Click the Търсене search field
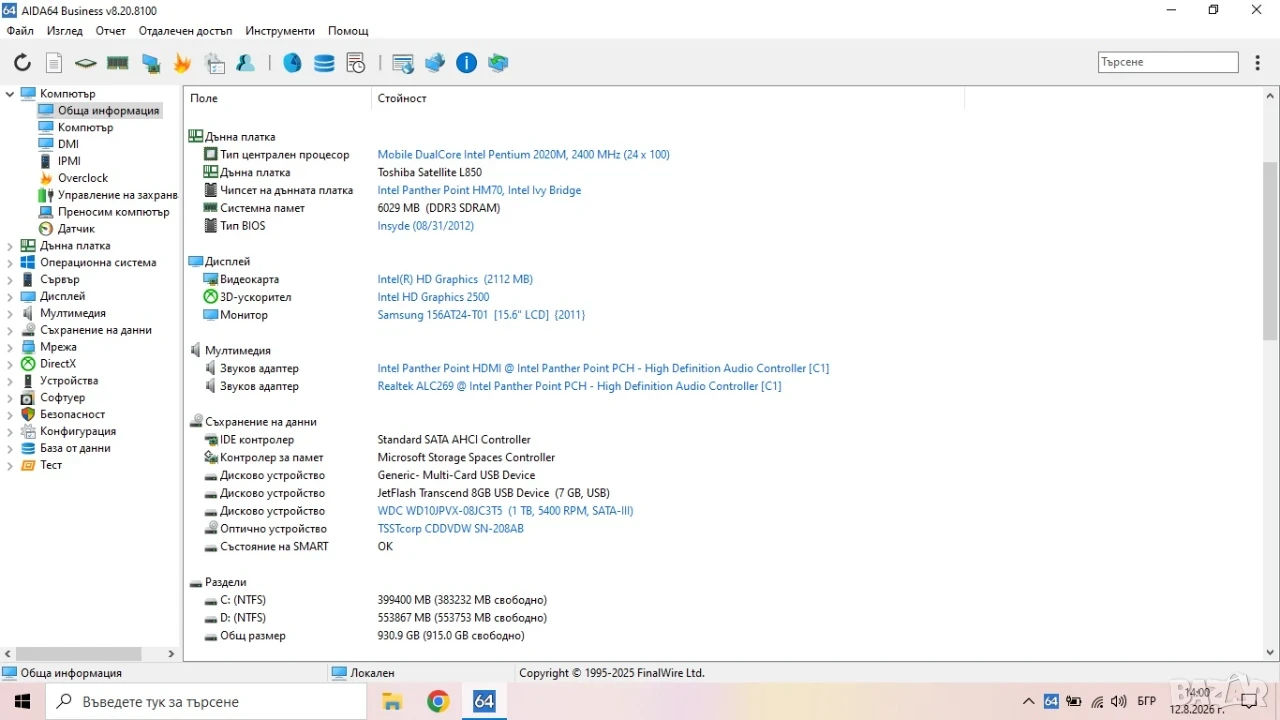The width and height of the screenshot is (1280, 720). pyautogui.click(x=1168, y=62)
